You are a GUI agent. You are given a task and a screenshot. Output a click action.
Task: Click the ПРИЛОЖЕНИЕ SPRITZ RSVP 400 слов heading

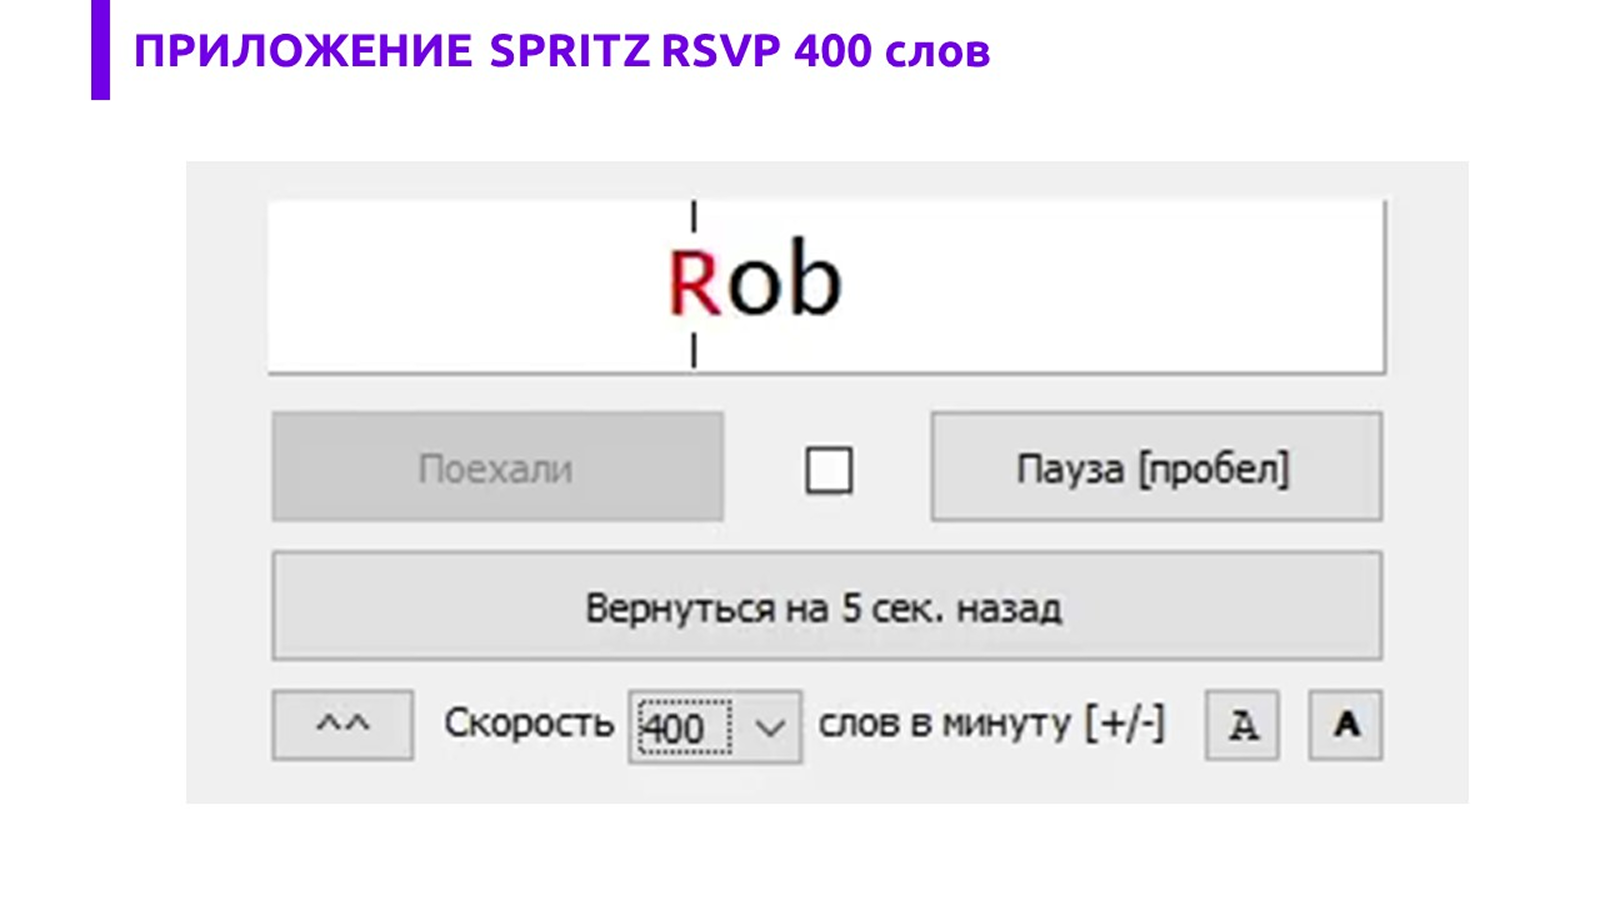561,51
